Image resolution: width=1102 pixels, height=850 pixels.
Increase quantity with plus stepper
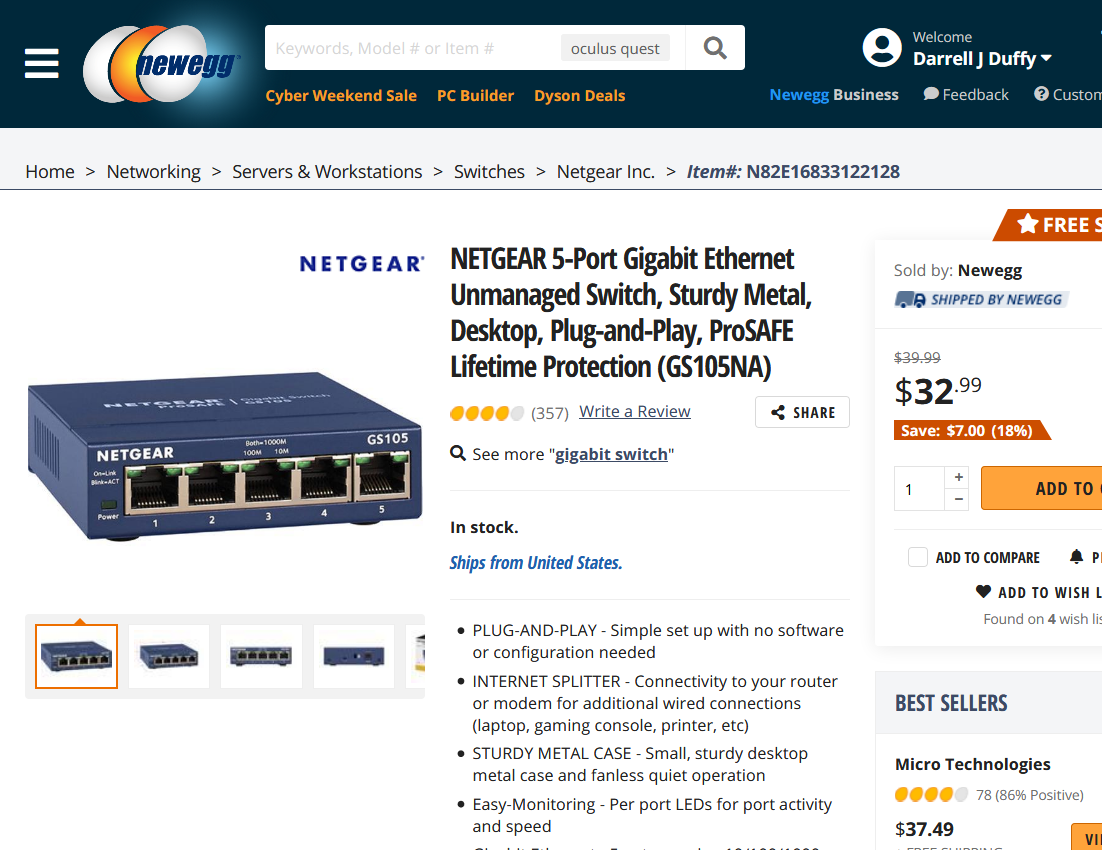pyautogui.click(x=959, y=477)
